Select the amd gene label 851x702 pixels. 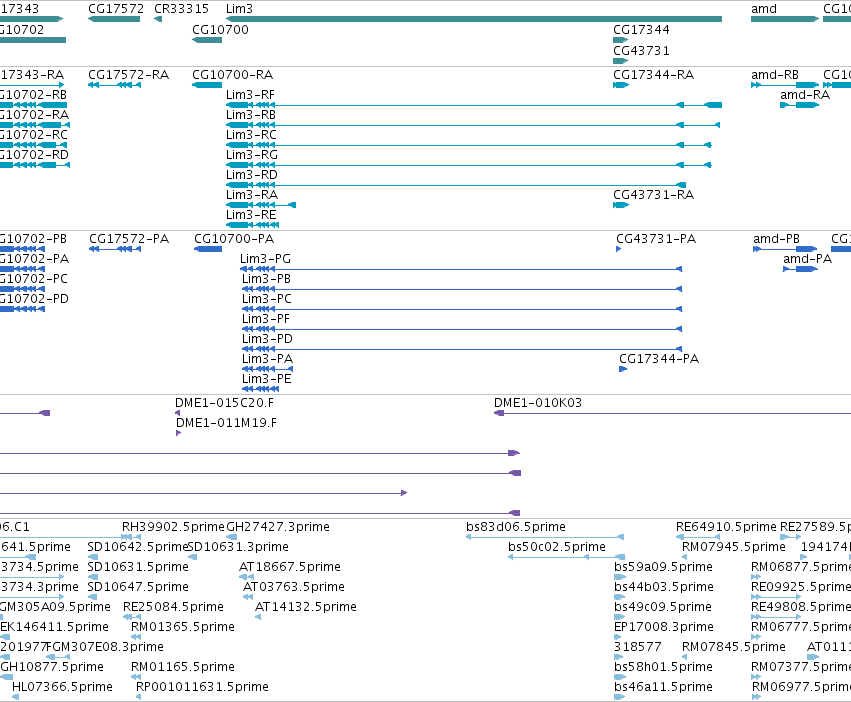[764, 9]
